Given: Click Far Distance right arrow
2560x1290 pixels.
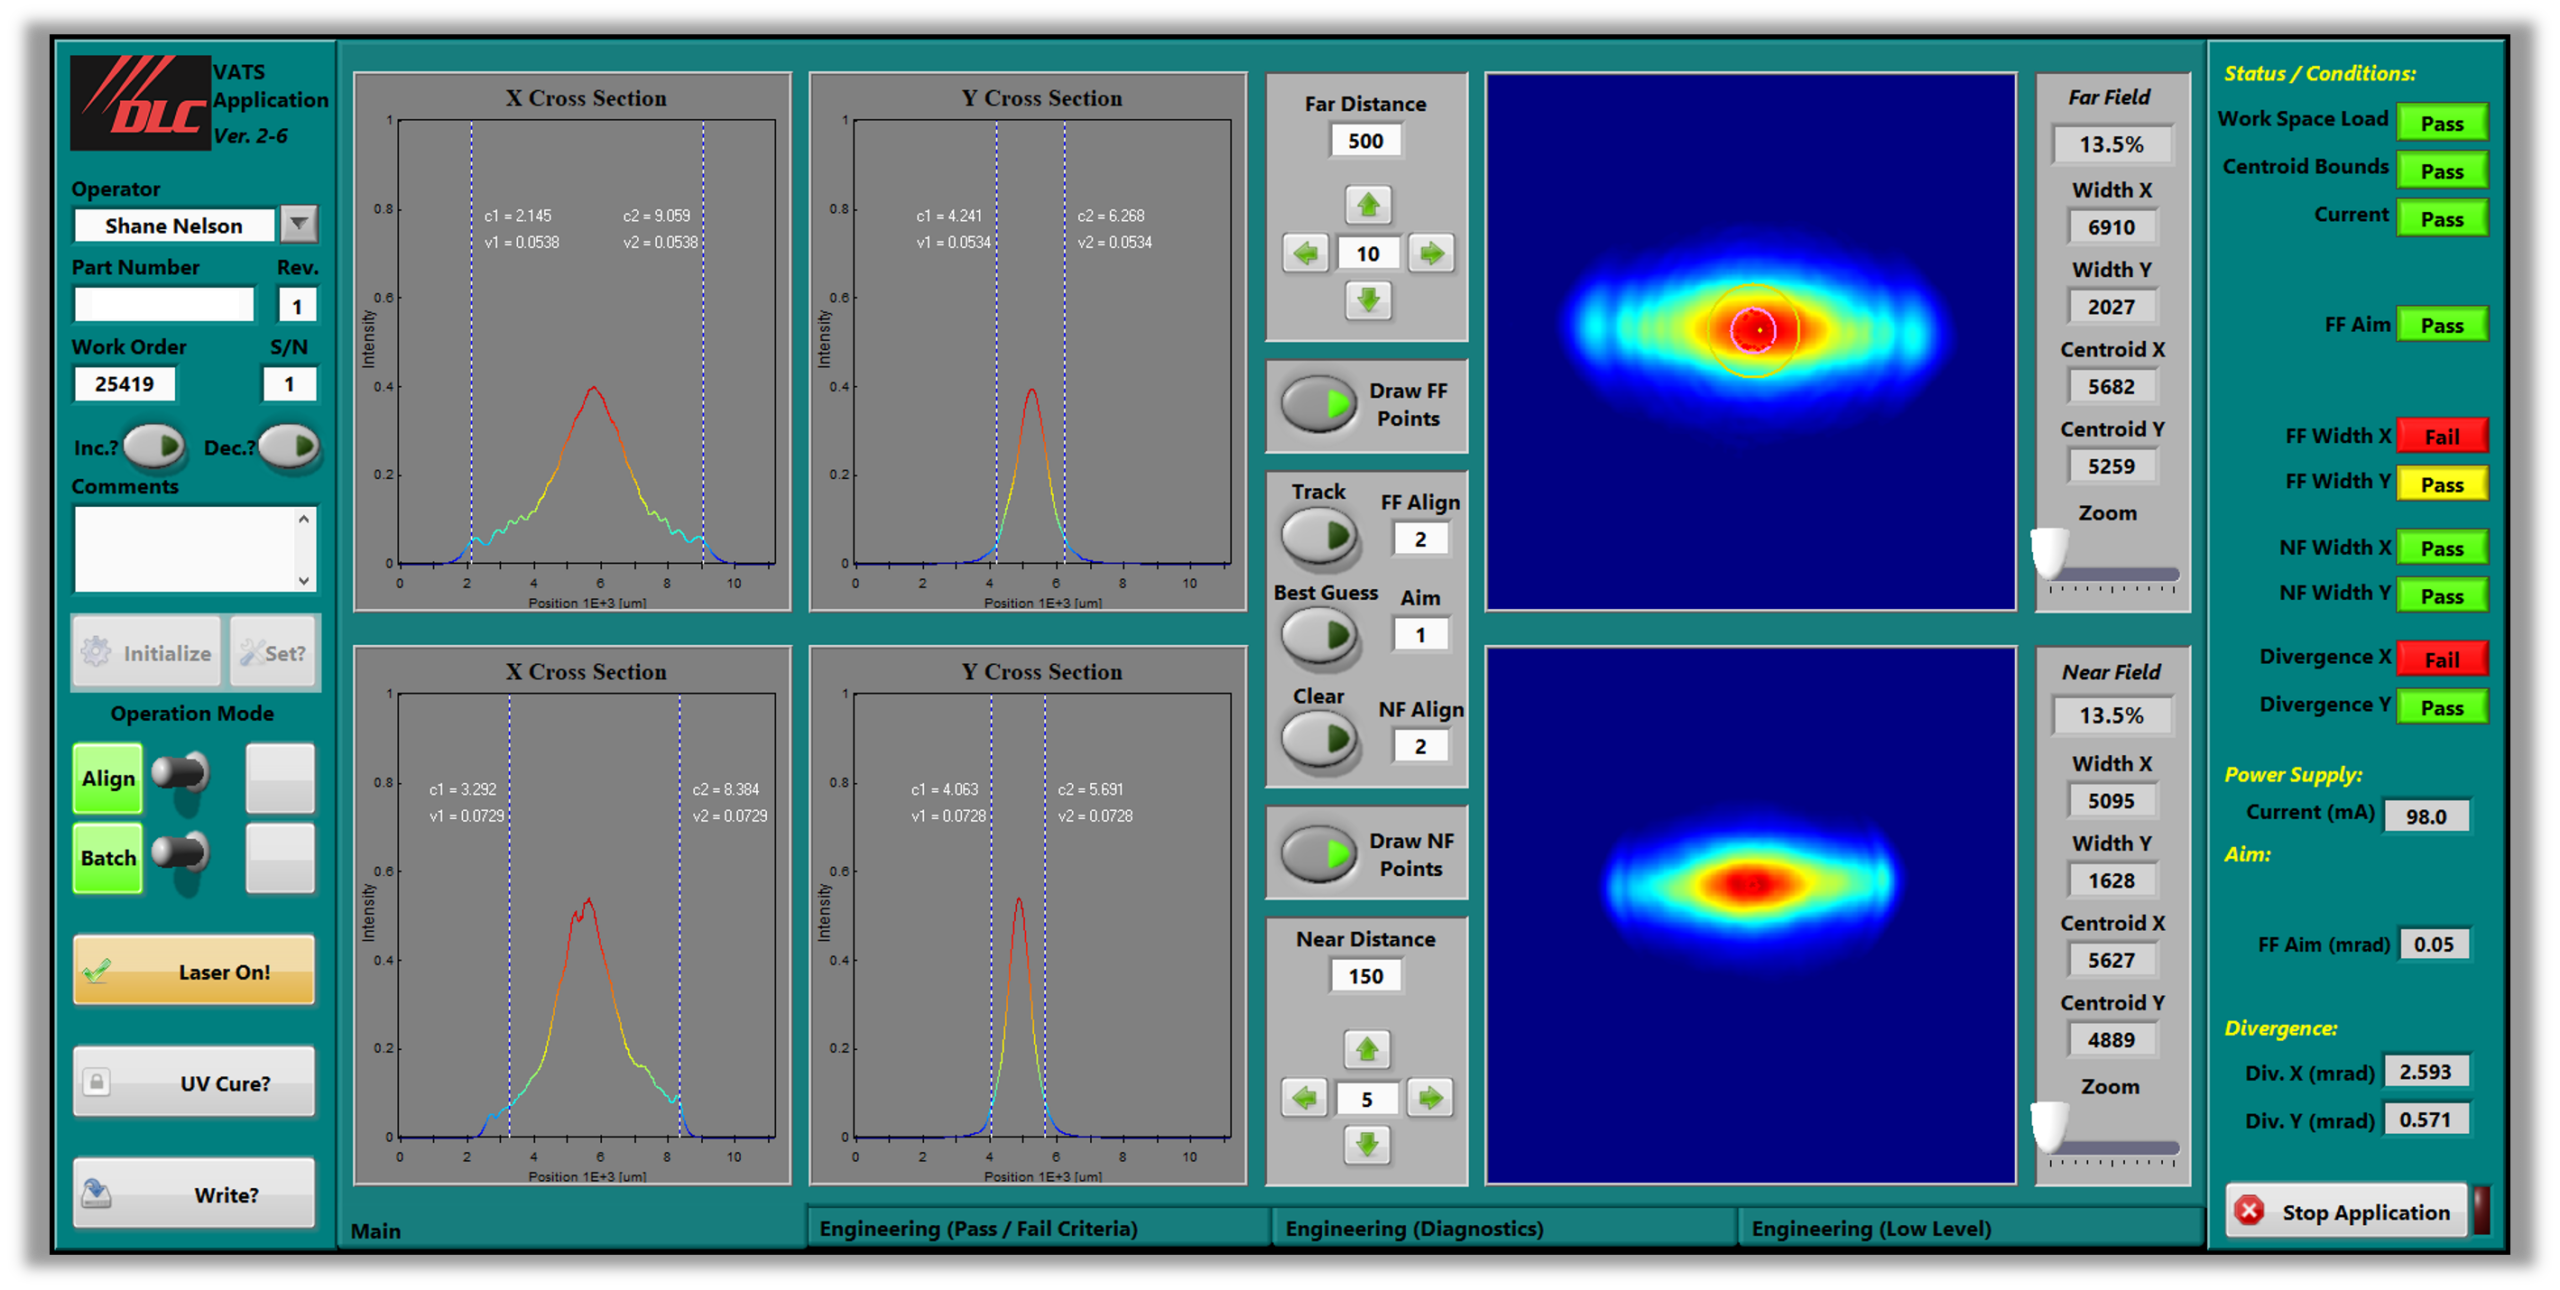Looking at the screenshot, I should click(x=1431, y=253).
